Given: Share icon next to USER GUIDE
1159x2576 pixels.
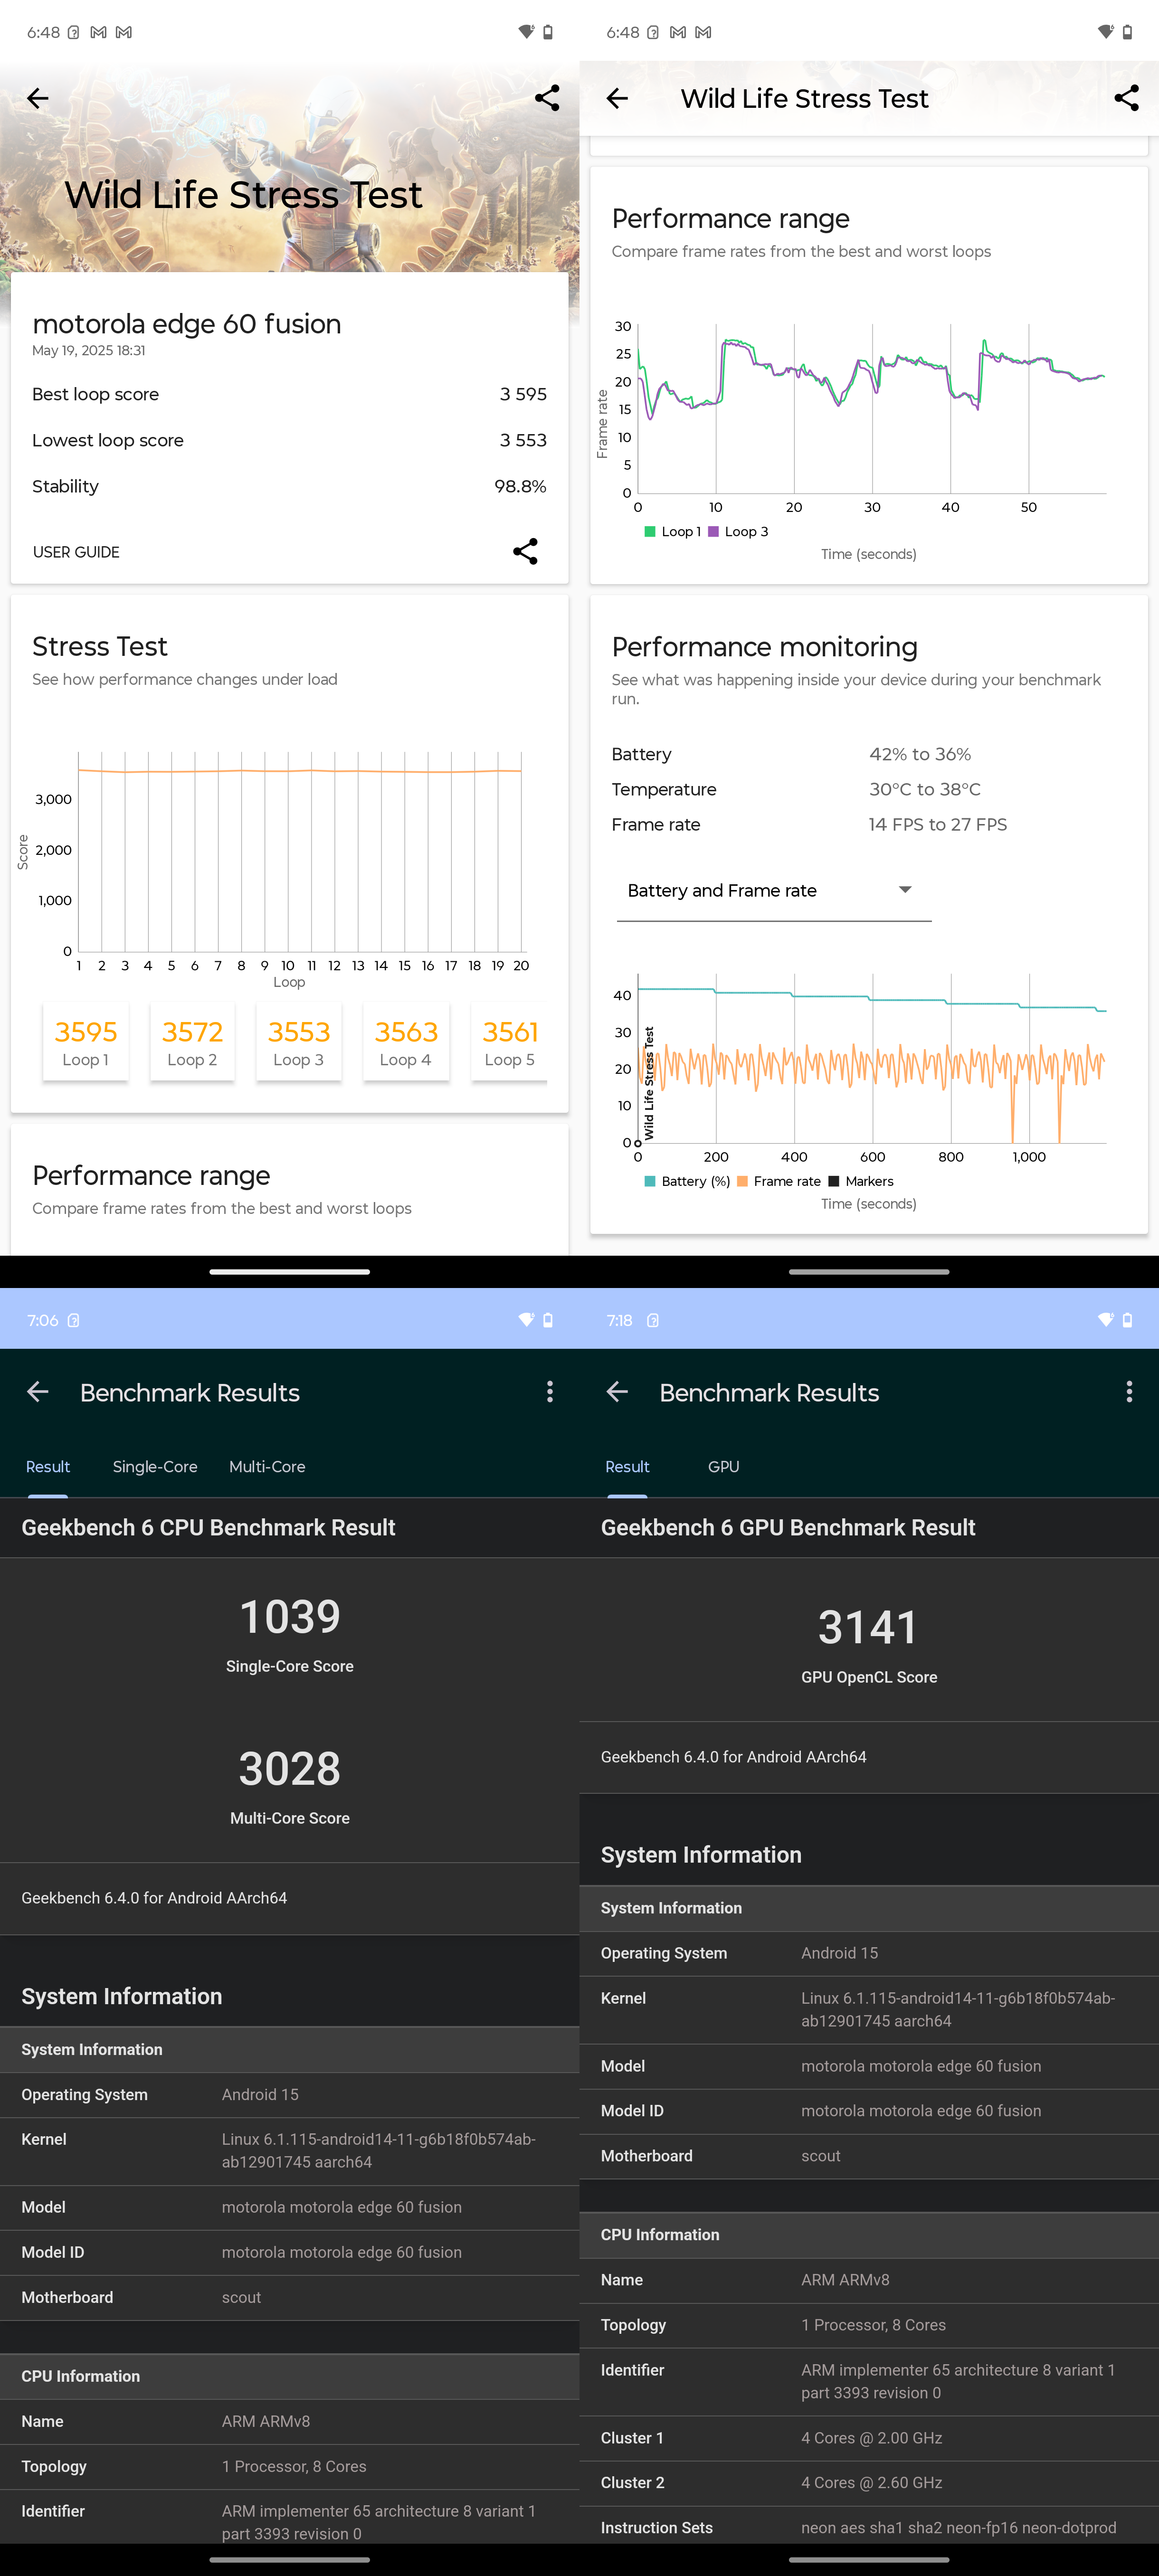Looking at the screenshot, I should (x=525, y=551).
